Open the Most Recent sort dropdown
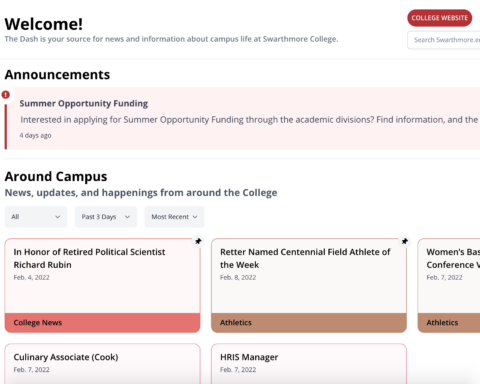 click(174, 217)
